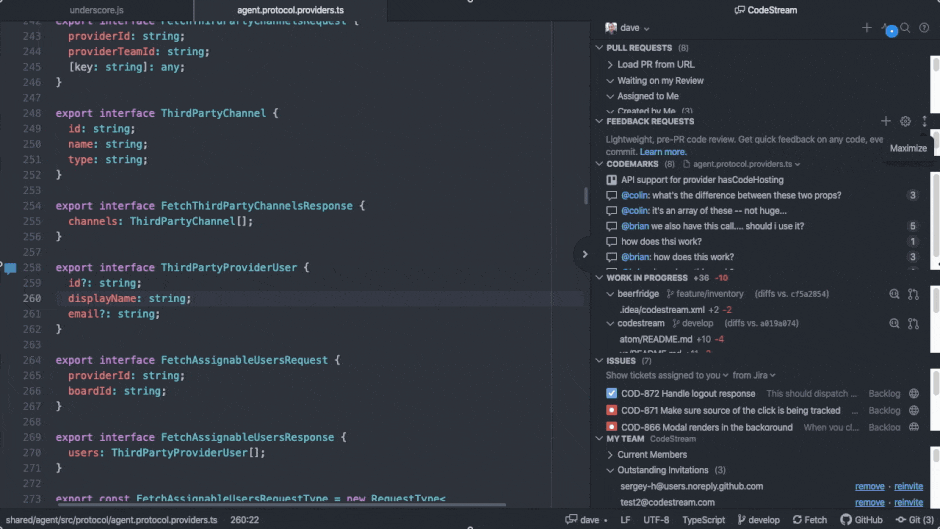The width and height of the screenshot is (940, 529).
Task: Switch to underscore.js tab
Action: tap(97, 10)
